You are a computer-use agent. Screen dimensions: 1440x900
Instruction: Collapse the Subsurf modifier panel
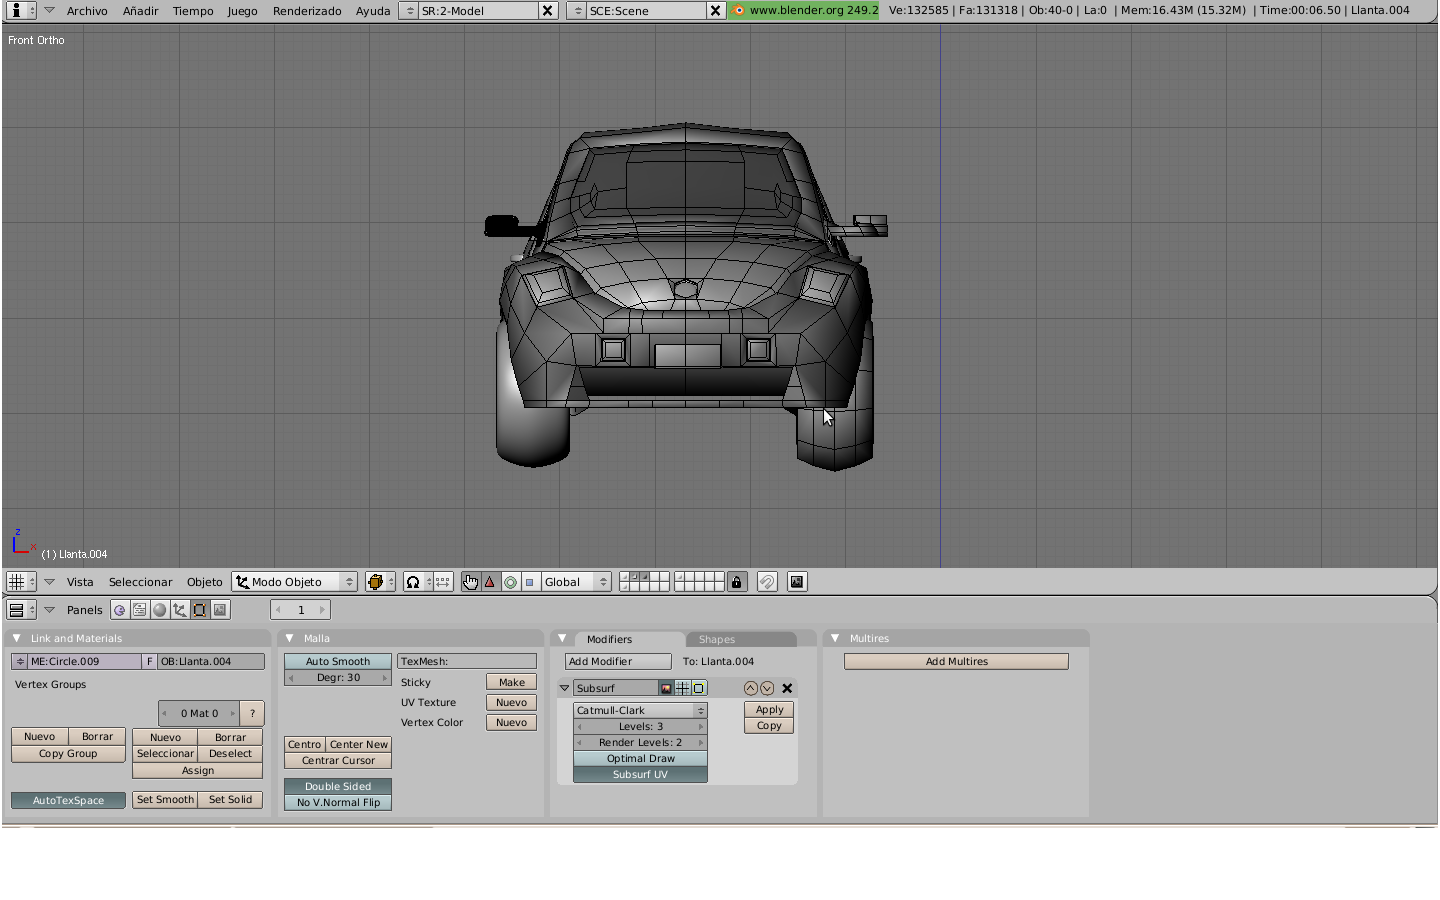tap(565, 688)
